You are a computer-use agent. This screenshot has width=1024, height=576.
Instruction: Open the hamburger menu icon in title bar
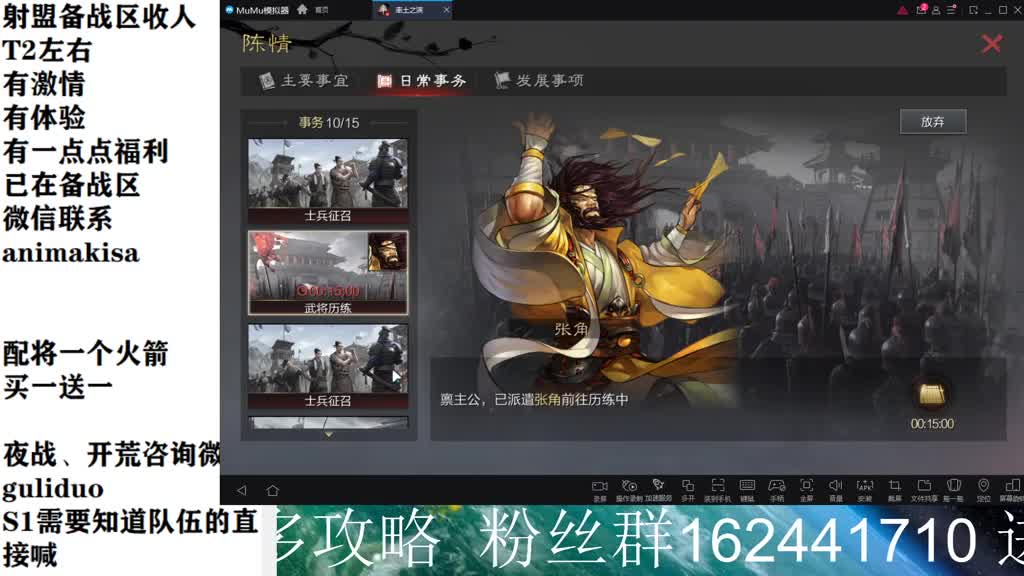(952, 10)
